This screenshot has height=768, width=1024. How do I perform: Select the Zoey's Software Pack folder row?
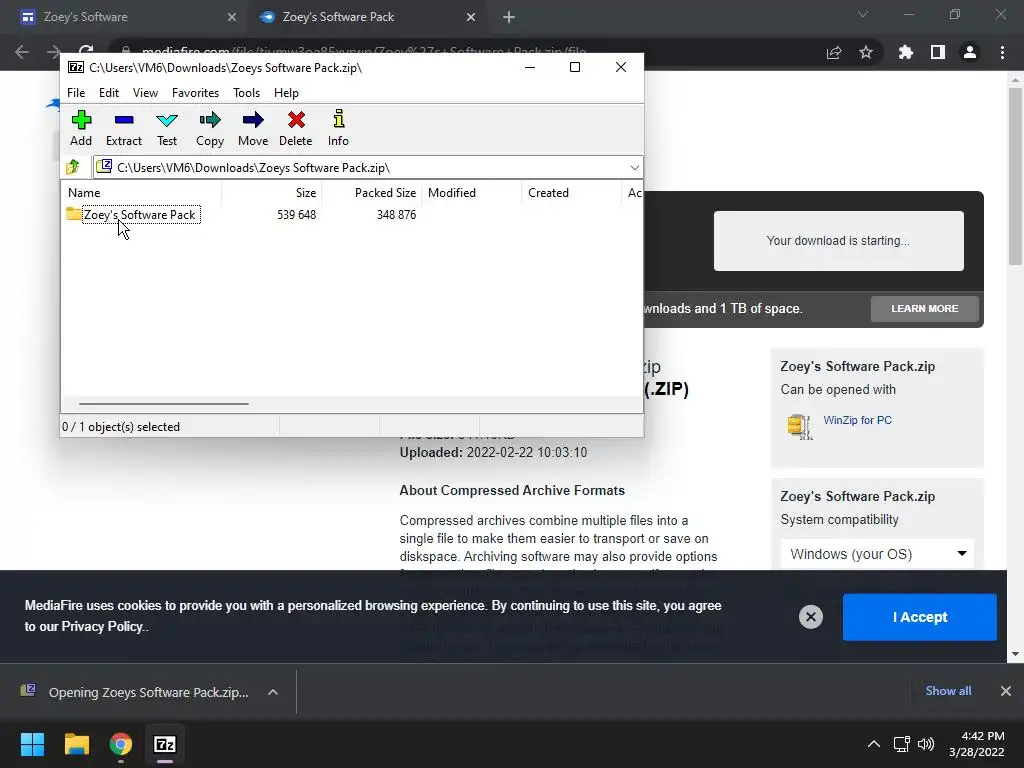point(140,214)
